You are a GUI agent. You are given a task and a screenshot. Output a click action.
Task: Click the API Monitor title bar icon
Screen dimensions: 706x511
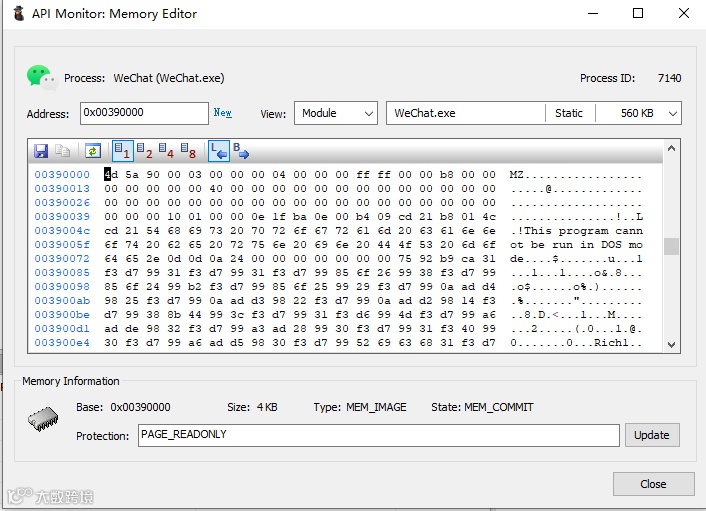(x=18, y=14)
